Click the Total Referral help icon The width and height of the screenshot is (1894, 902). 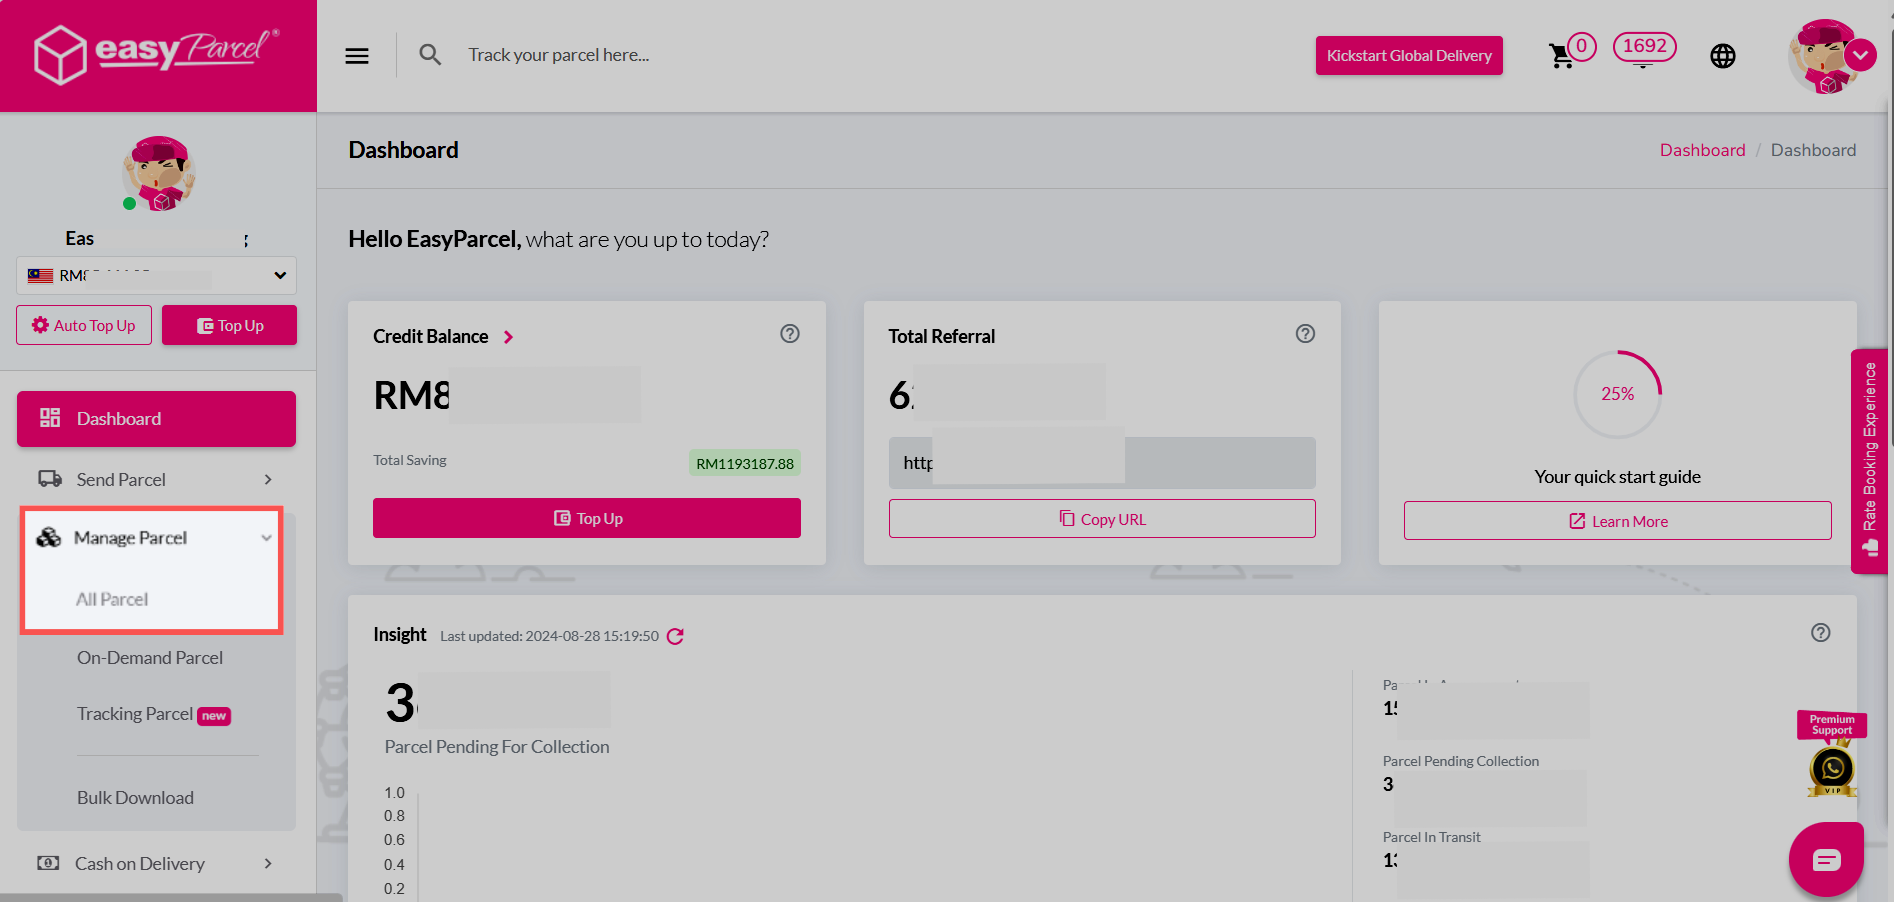tap(1305, 334)
